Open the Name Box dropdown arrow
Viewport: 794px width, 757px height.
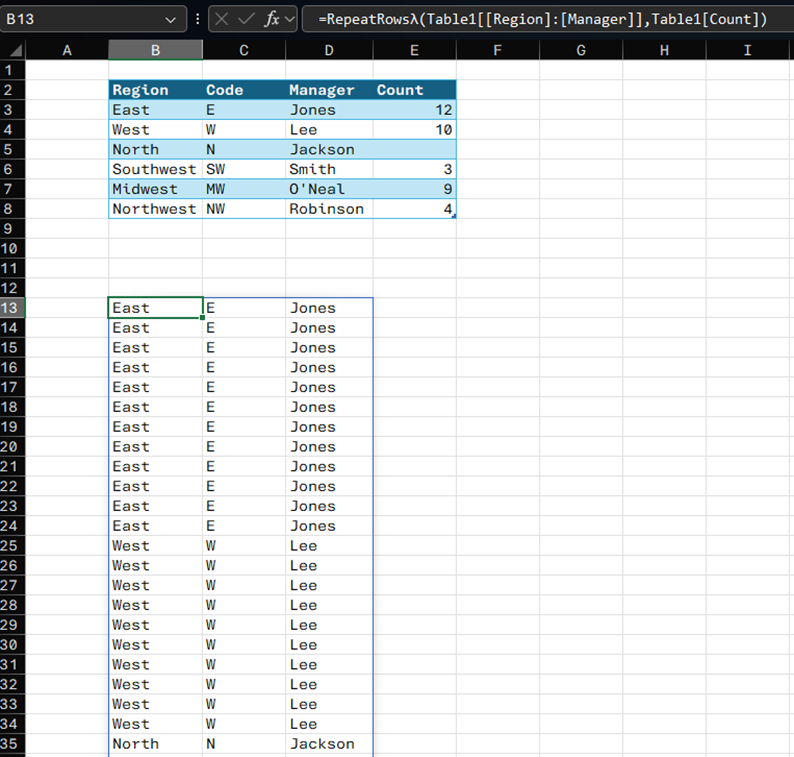[171, 20]
